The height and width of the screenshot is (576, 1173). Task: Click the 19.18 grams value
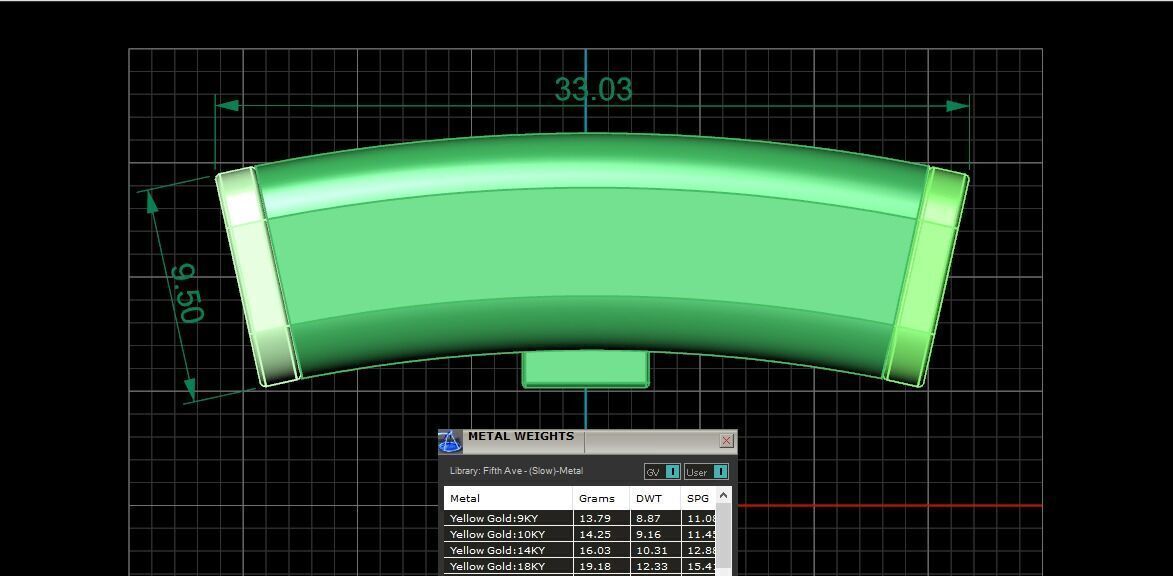click(594, 566)
